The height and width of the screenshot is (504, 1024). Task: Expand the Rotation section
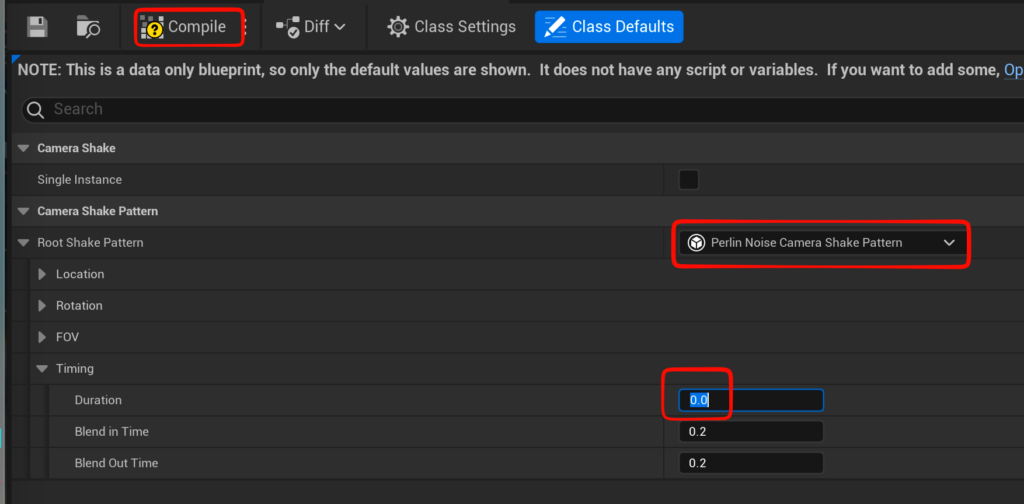[x=42, y=306]
